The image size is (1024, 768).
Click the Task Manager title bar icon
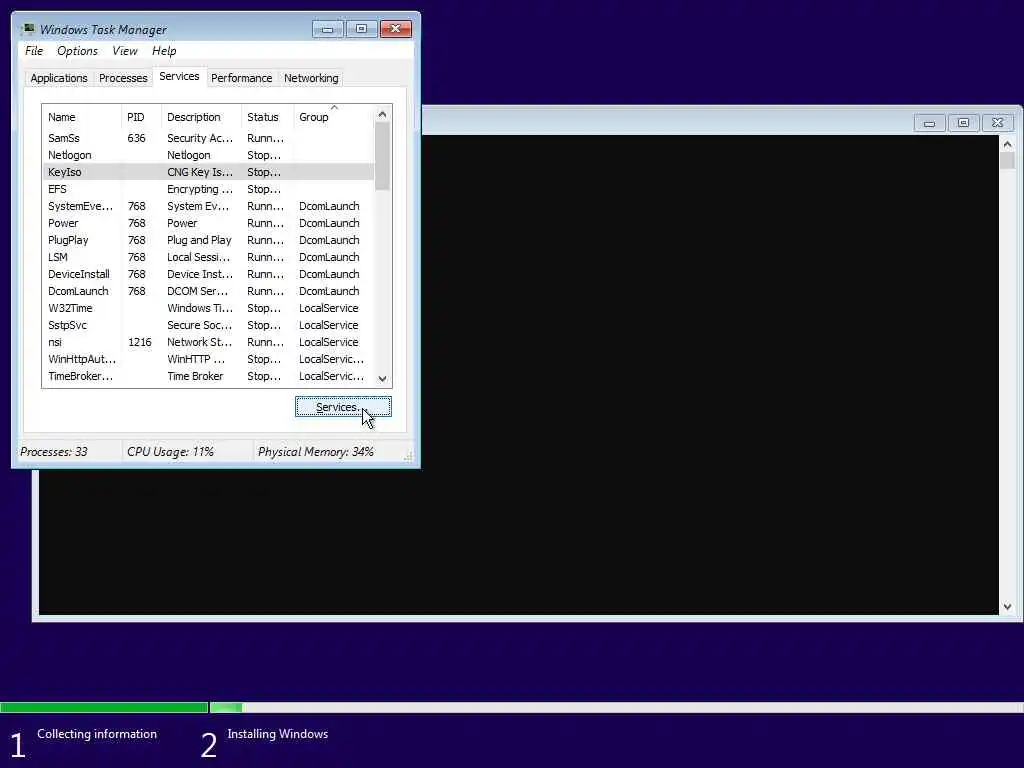[x=28, y=29]
